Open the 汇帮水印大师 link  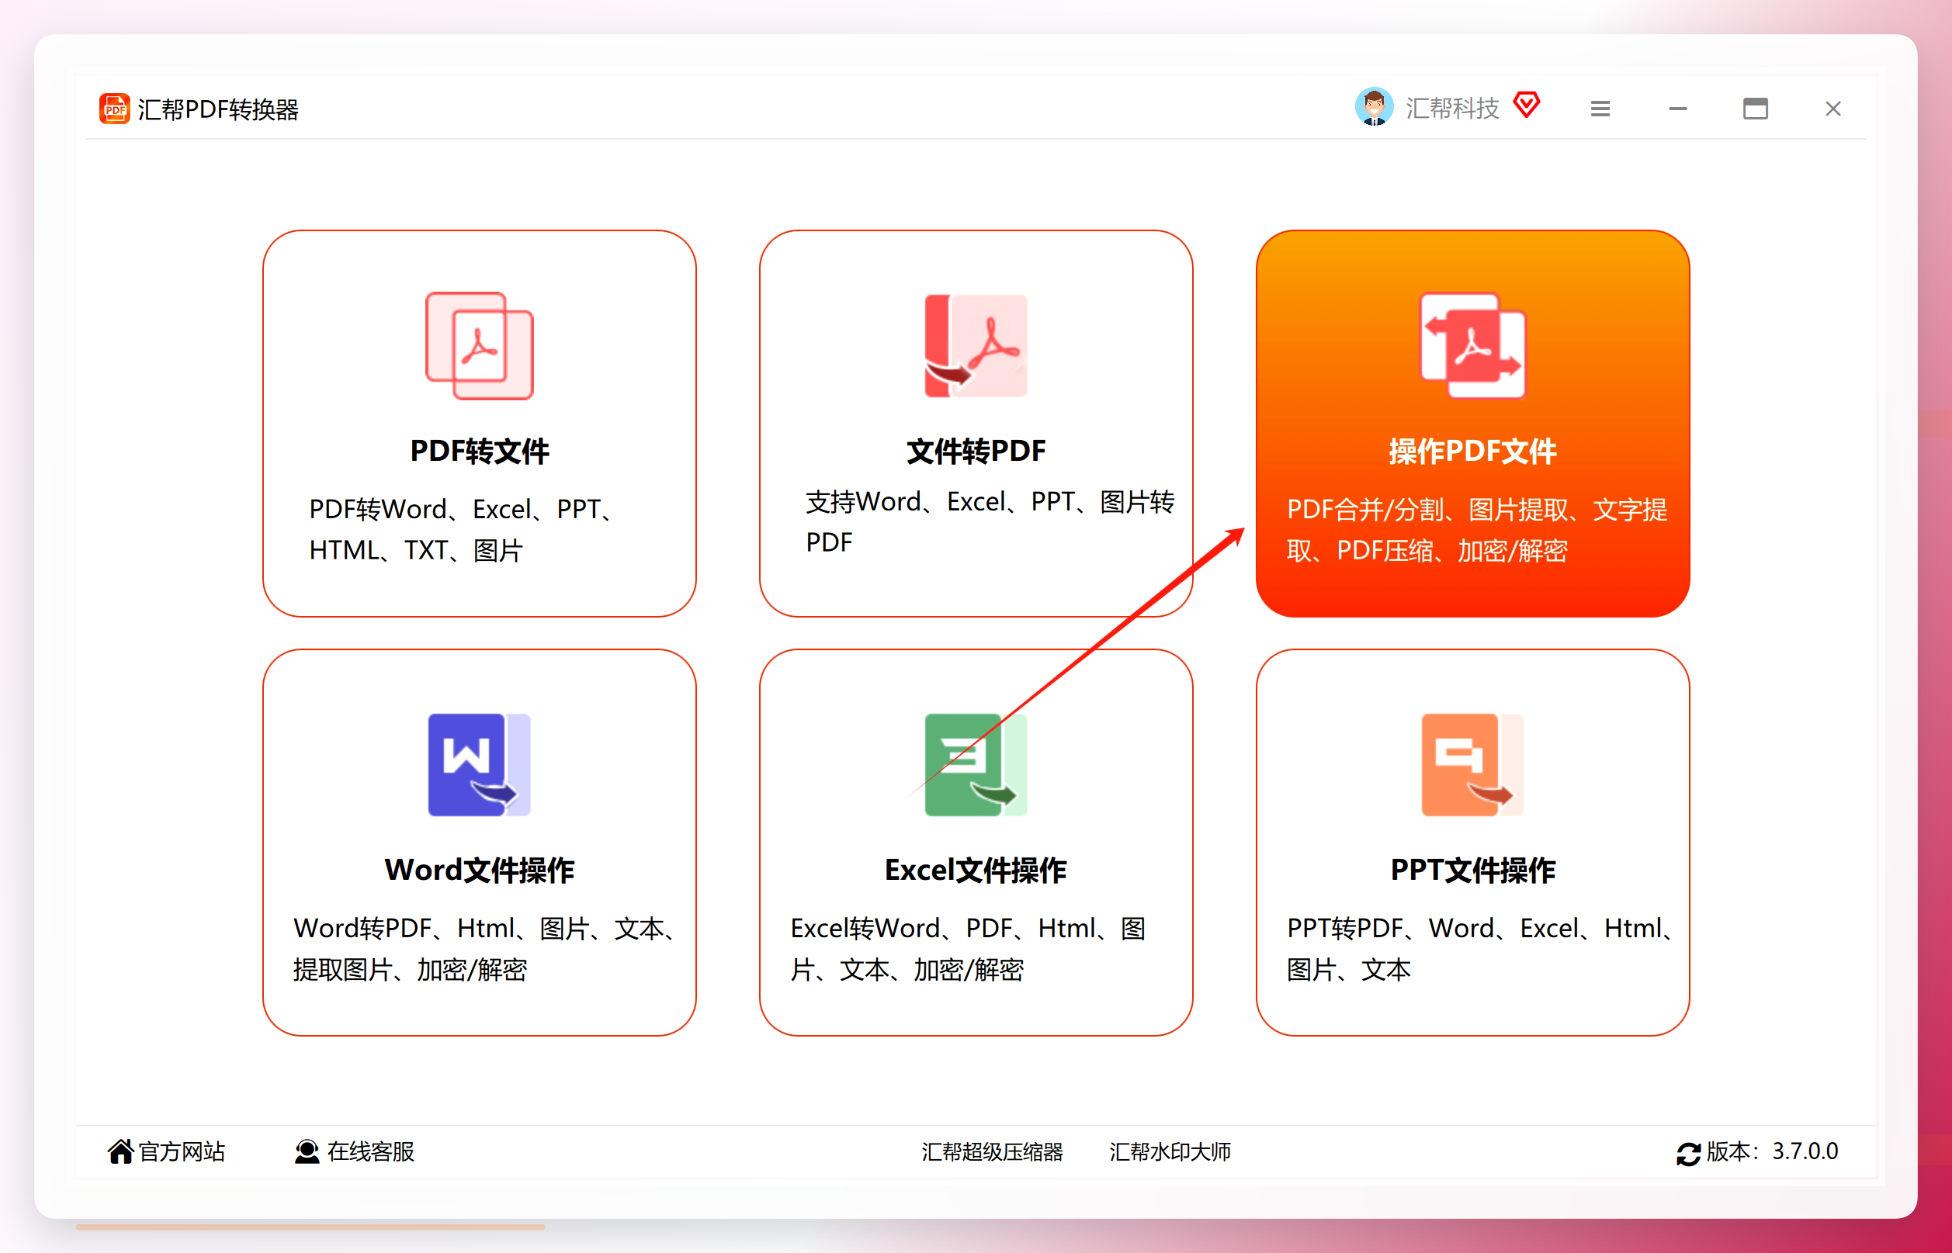(x=1170, y=1152)
